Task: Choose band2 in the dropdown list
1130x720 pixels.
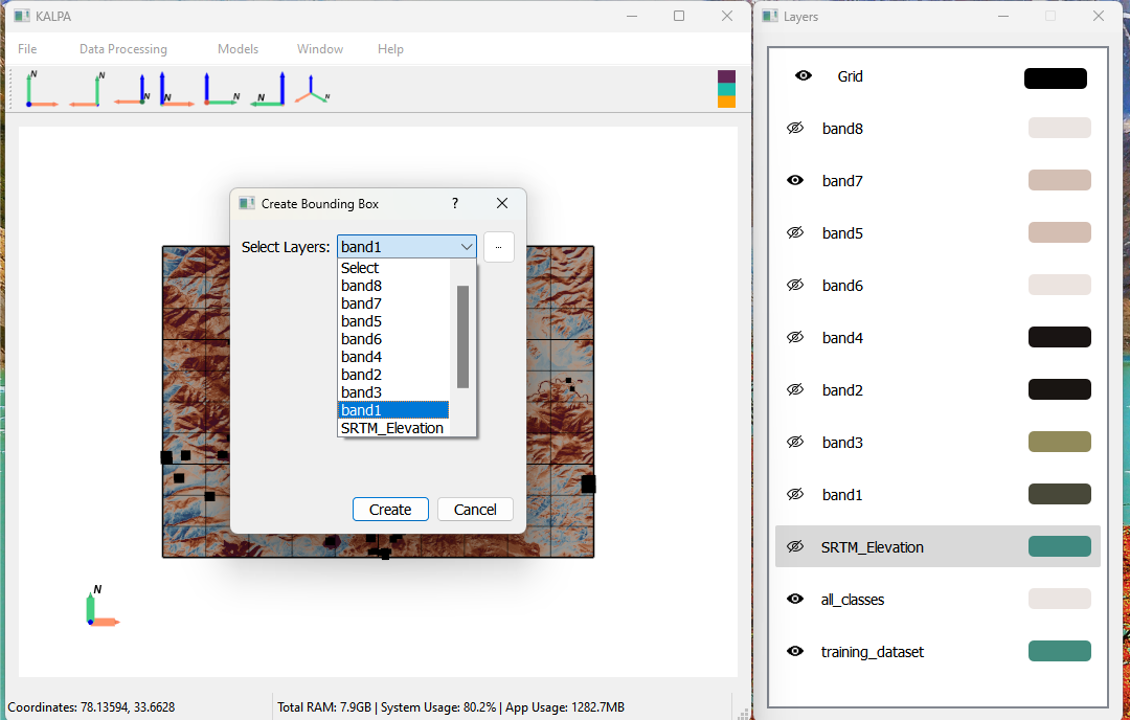Action: coord(393,375)
